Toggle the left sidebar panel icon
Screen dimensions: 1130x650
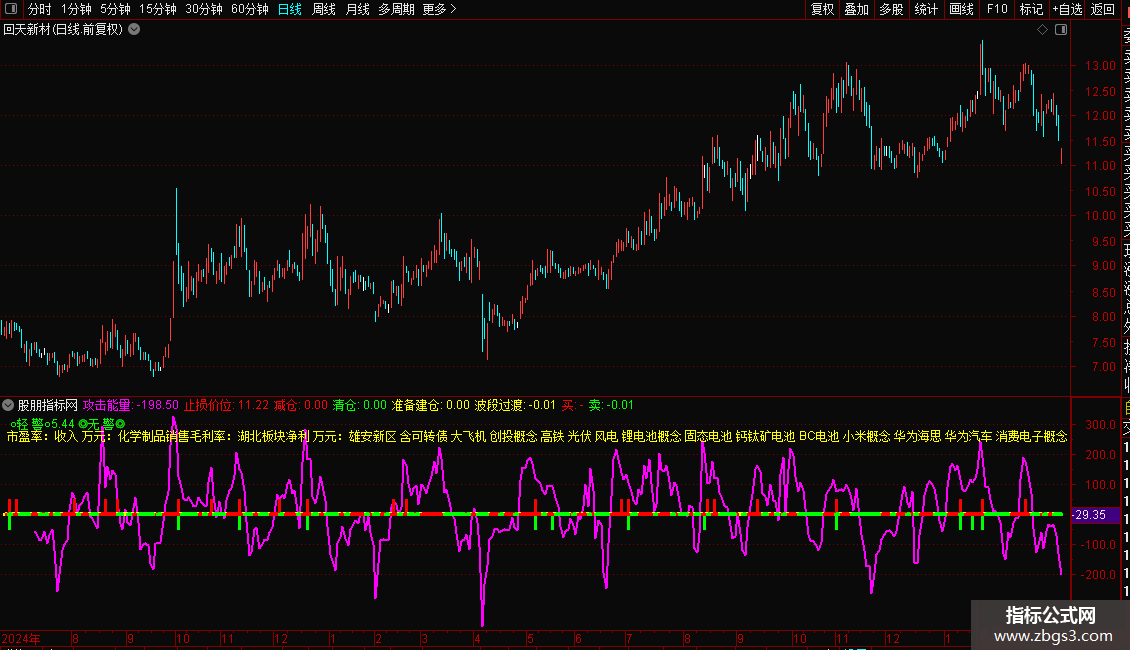click(x=12, y=9)
